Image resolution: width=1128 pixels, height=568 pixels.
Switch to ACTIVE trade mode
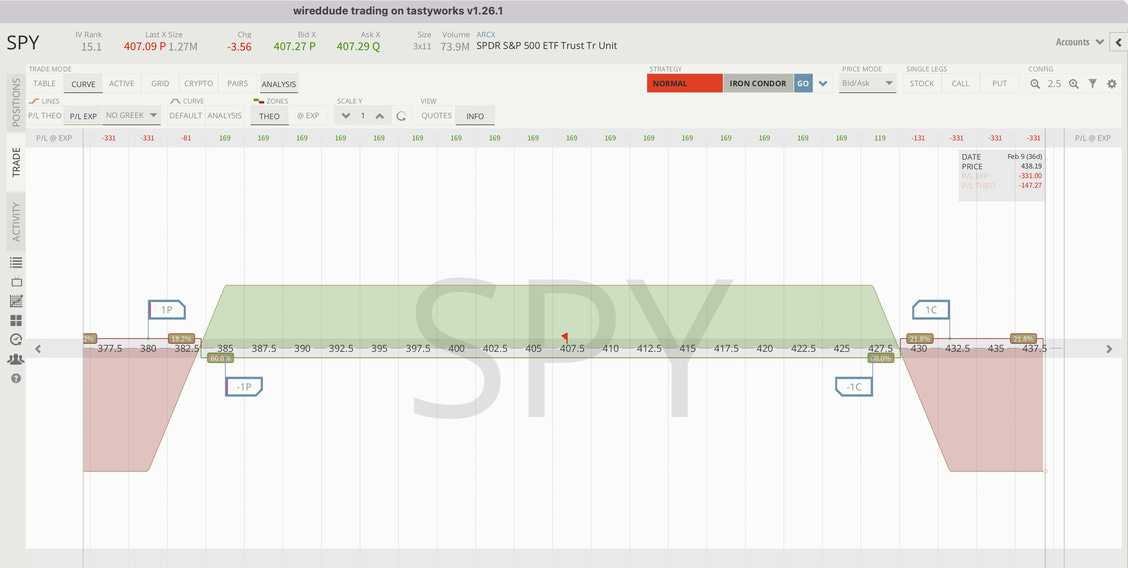(122, 83)
